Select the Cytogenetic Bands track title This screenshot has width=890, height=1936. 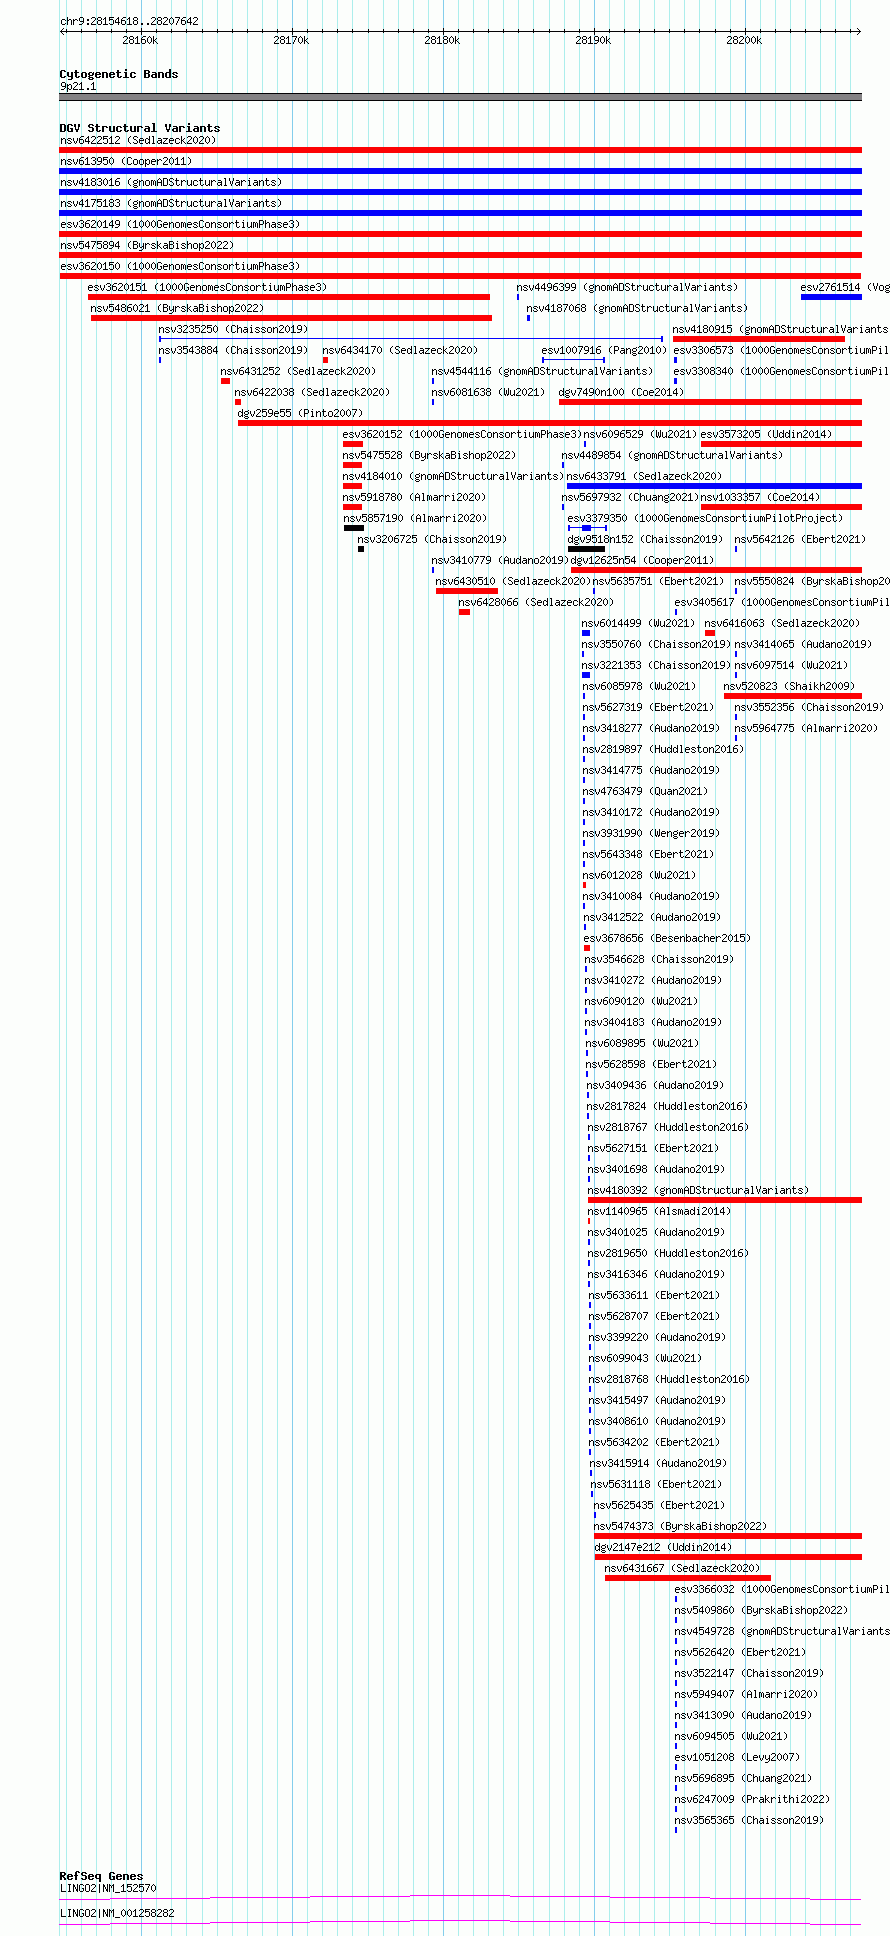(119, 74)
